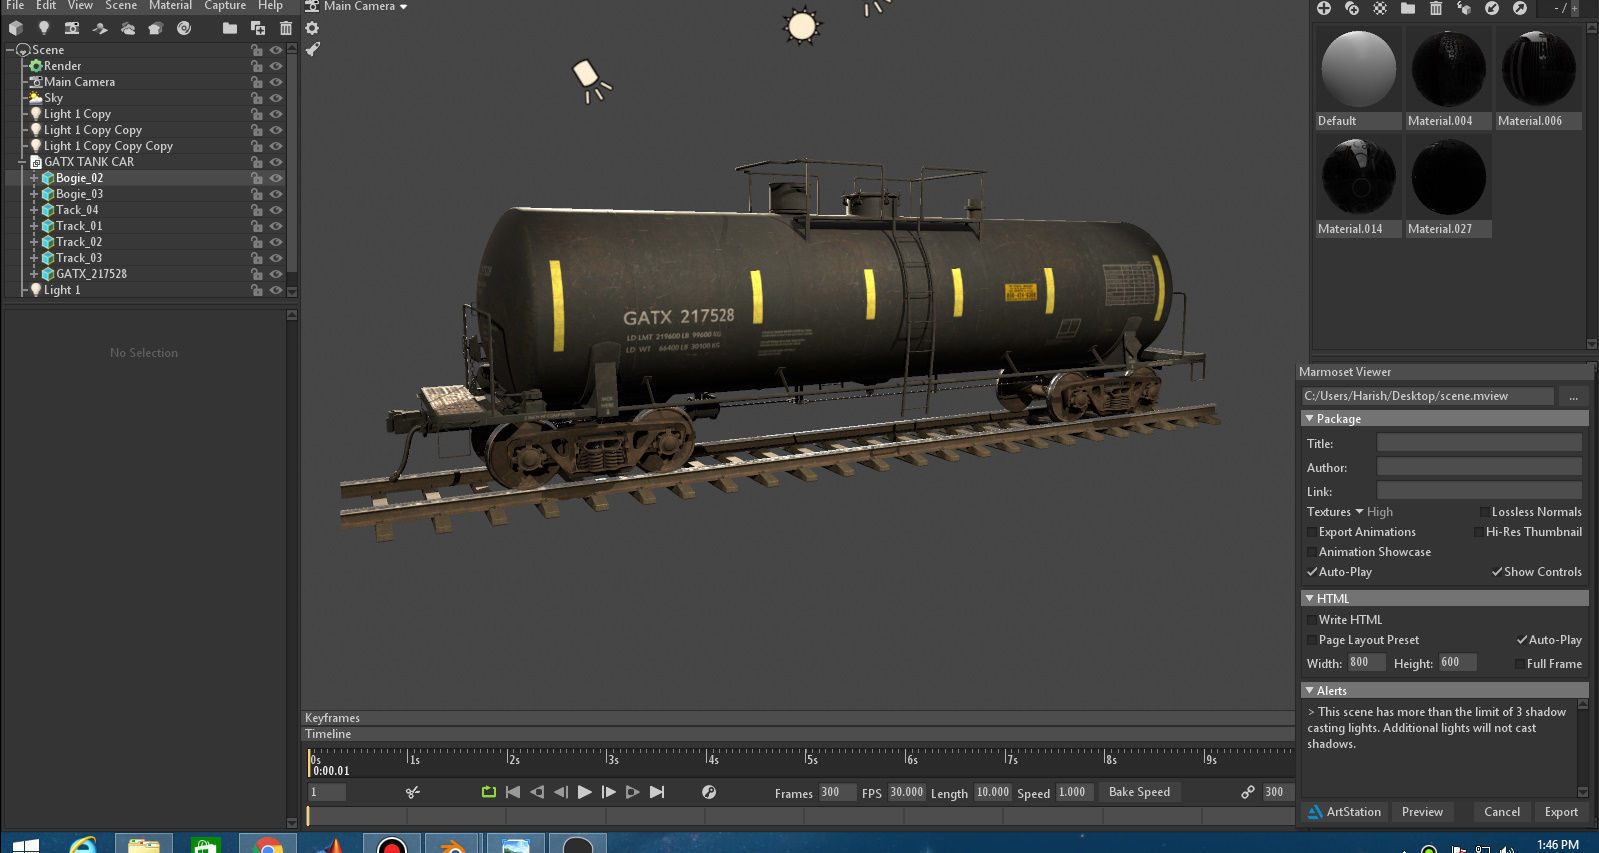This screenshot has width=1599, height=853.
Task: Import material using the down-left arrow icon
Action: pos(1492,8)
